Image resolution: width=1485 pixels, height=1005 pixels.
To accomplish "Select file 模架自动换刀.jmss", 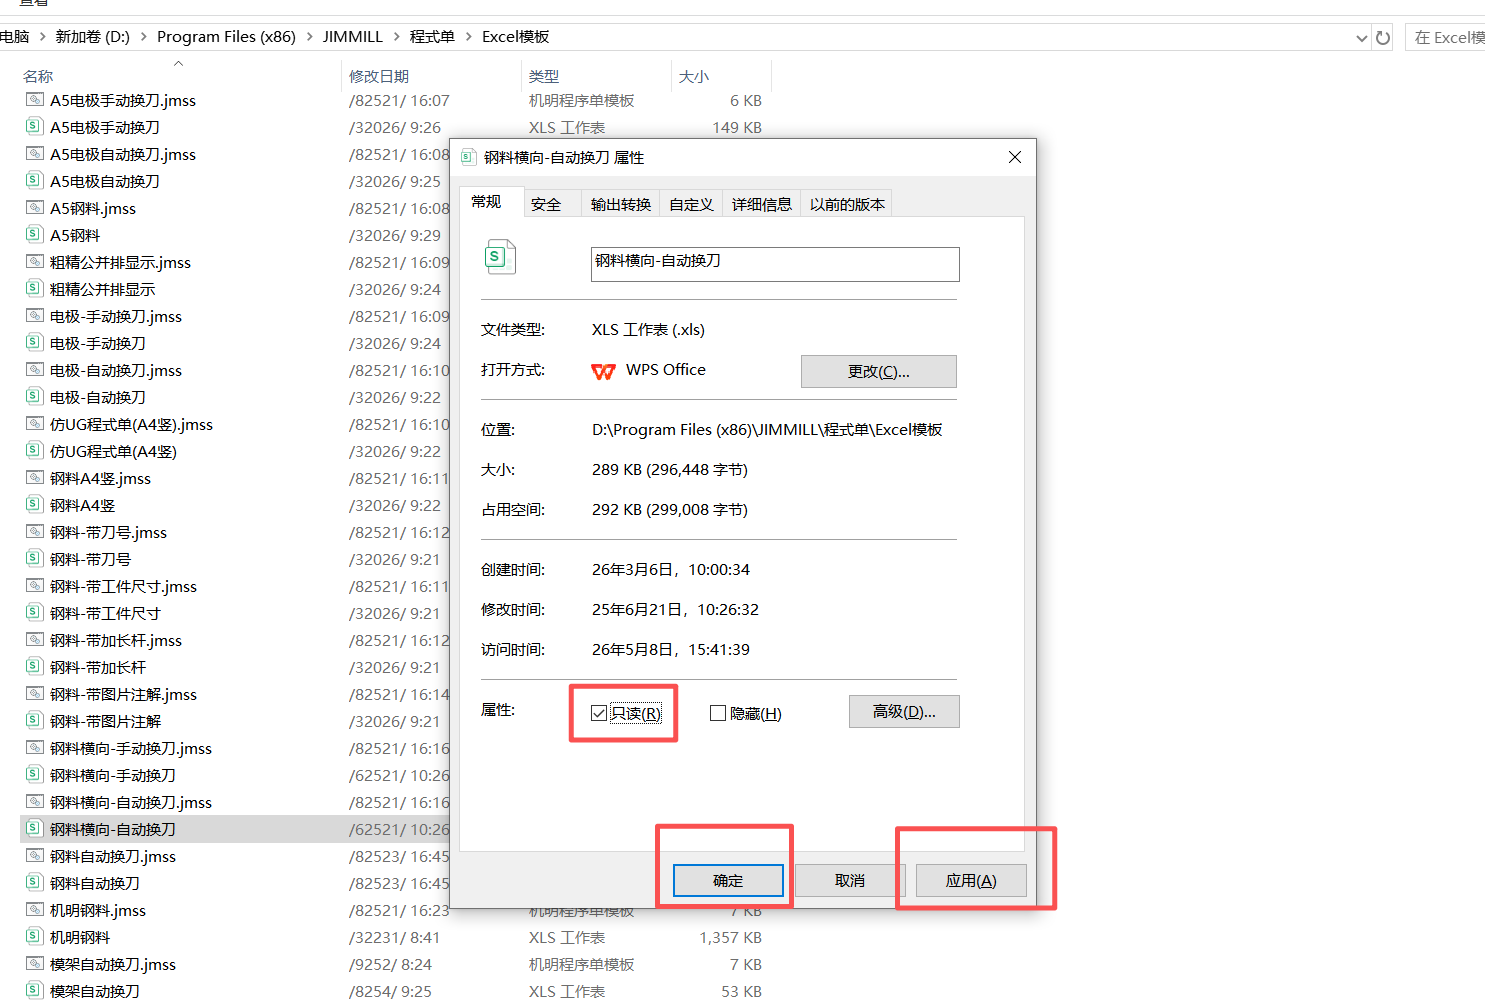I will [113, 964].
